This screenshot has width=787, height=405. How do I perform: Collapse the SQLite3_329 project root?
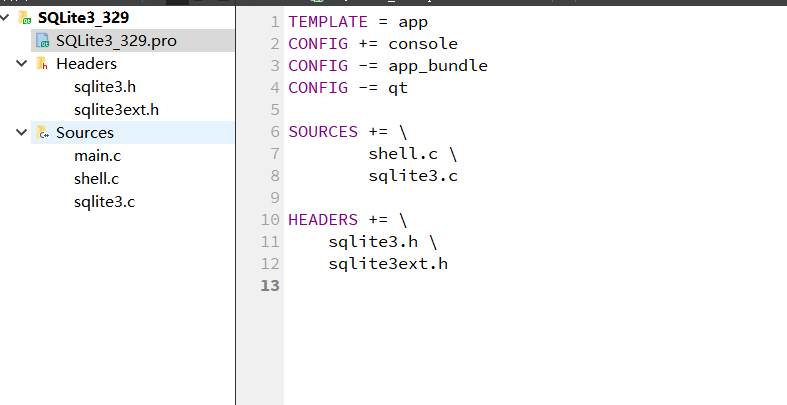click(x=5, y=18)
